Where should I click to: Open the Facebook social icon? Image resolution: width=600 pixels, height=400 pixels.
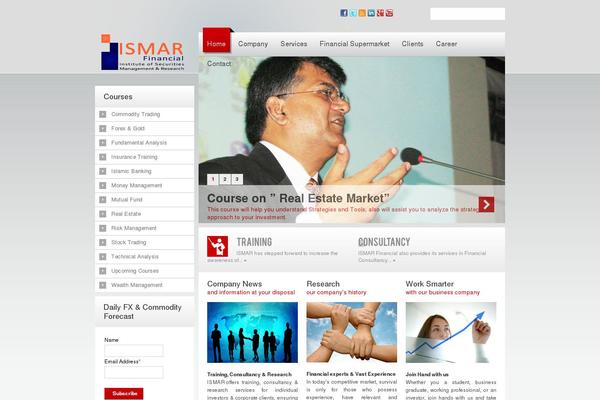tap(344, 13)
